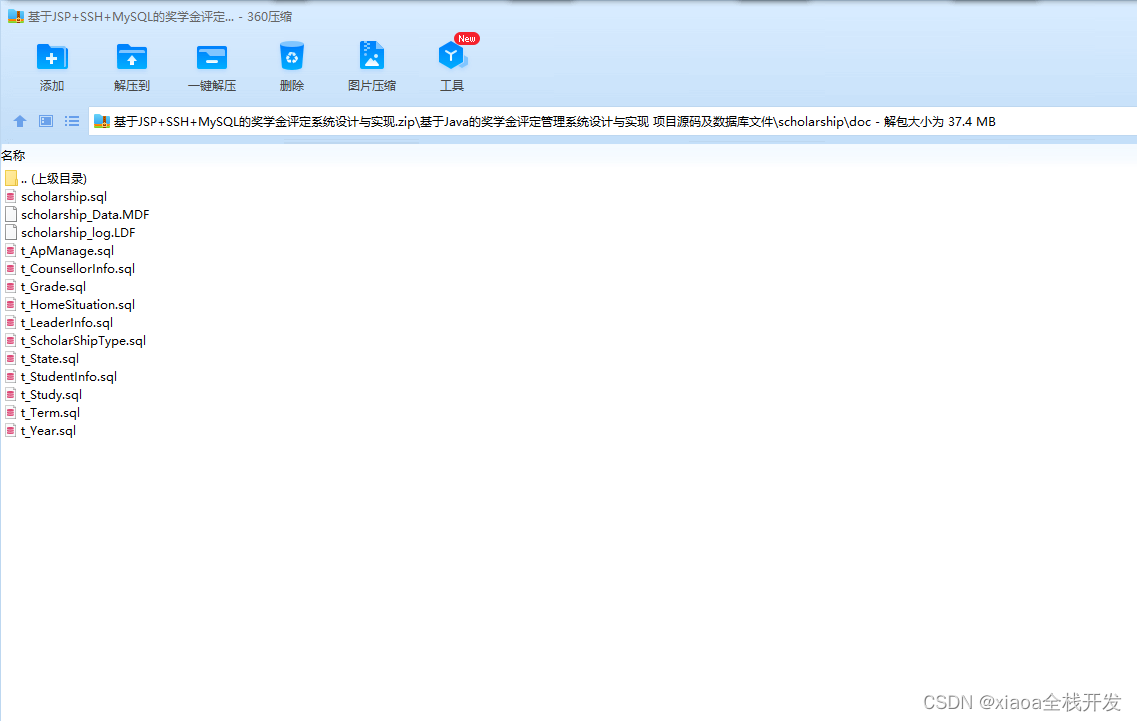
Task: Select the scholarship.sql file
Action: [63, 196]
